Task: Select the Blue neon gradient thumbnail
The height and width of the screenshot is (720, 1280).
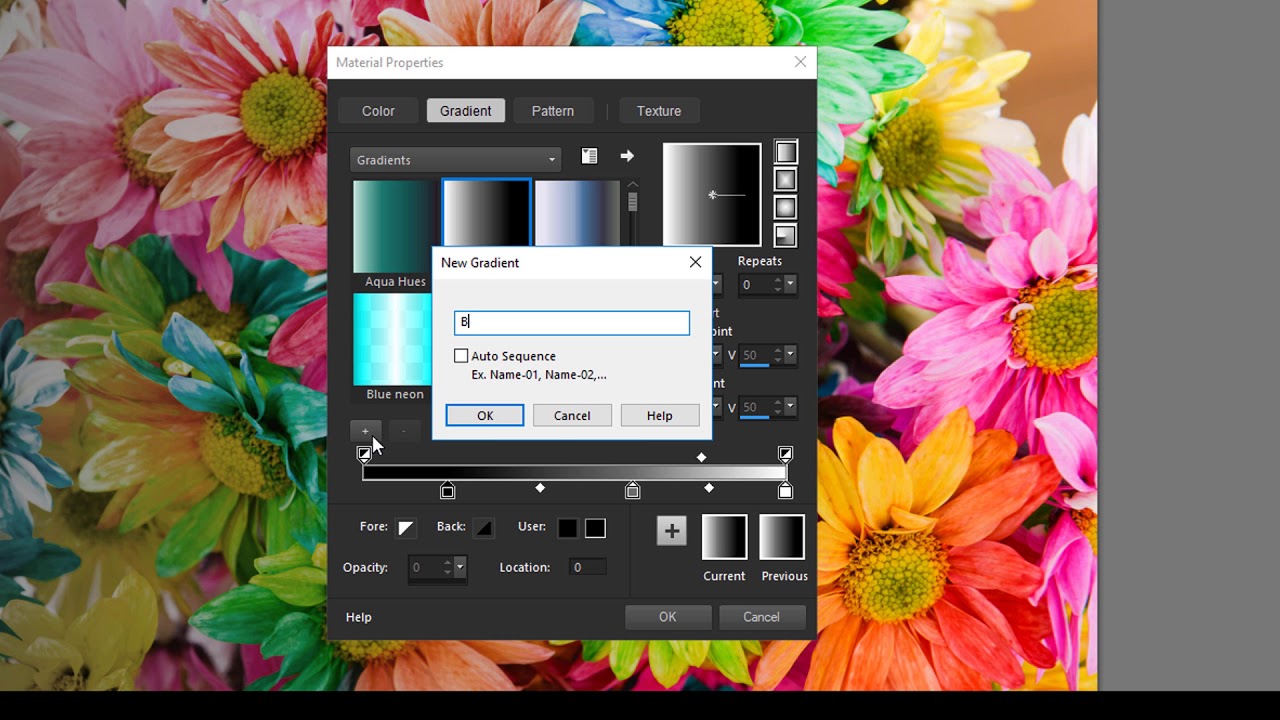Action: click(391, 339)
